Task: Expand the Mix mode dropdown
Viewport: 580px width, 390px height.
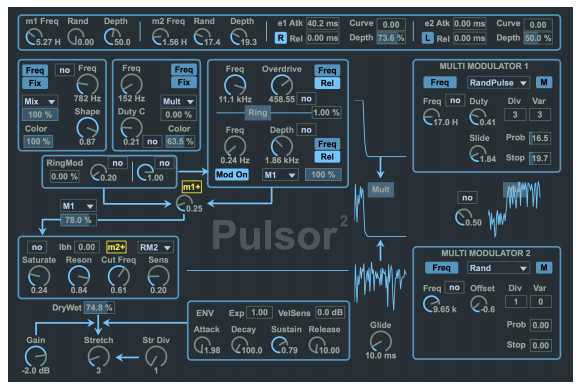Action: [x=40, y=101]
